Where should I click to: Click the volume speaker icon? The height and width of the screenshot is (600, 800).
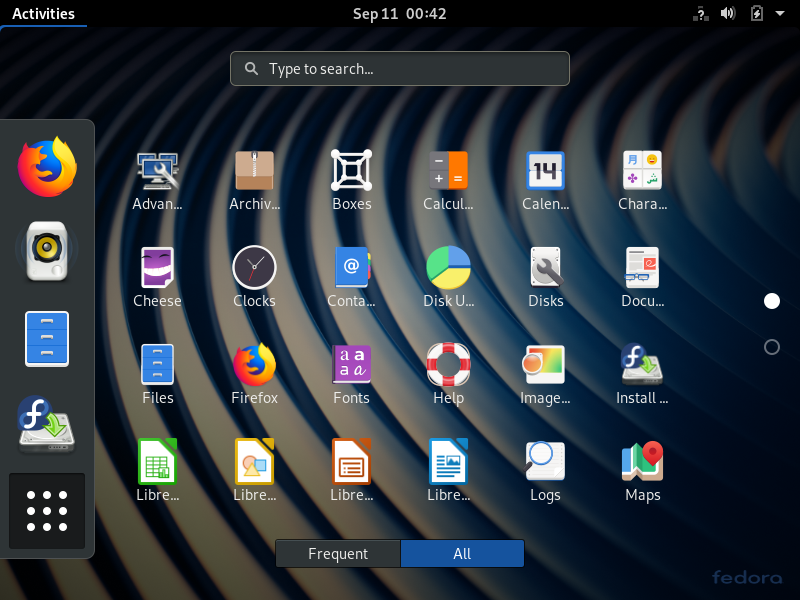[x=728, y=13]
